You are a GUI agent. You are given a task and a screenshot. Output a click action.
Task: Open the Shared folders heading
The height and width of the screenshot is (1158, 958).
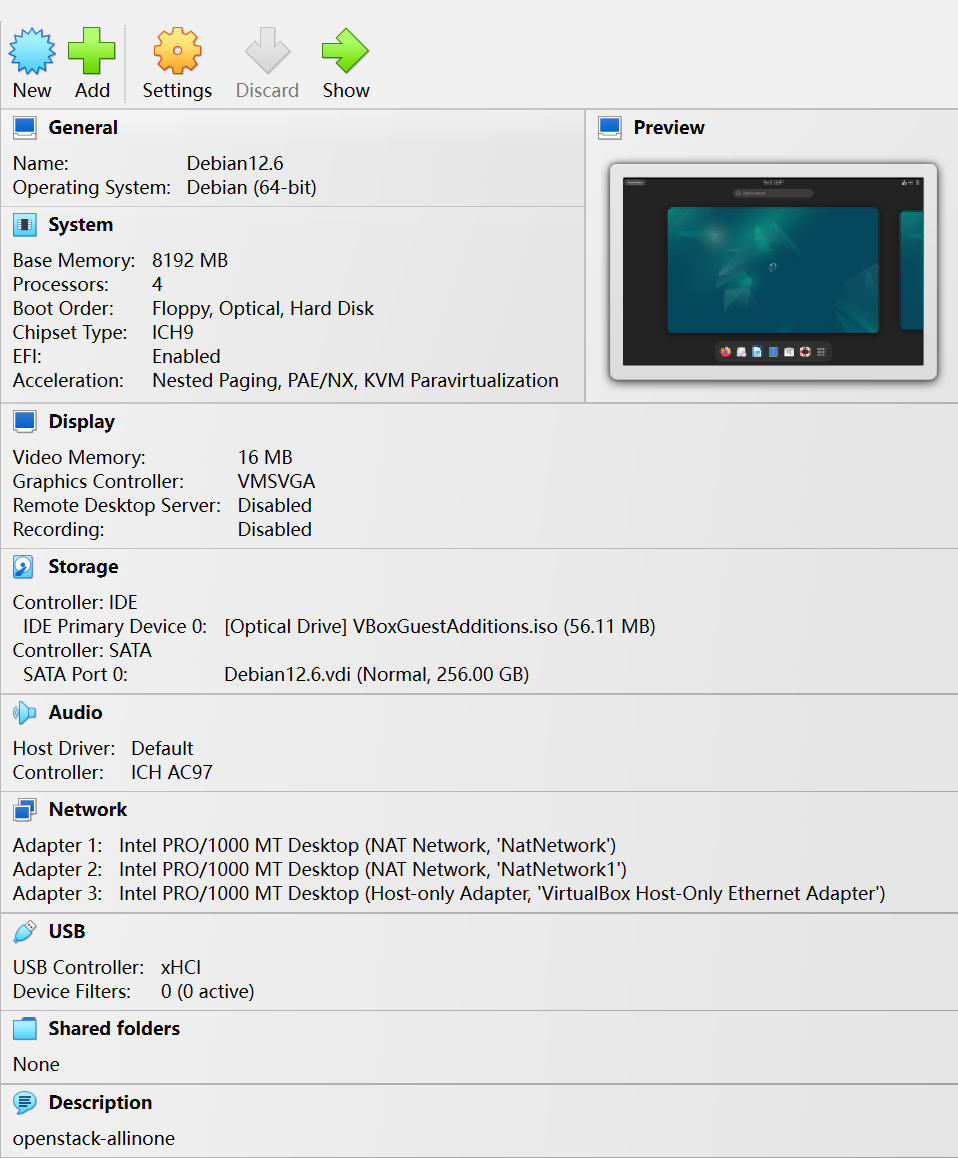tap(114, 1029)
